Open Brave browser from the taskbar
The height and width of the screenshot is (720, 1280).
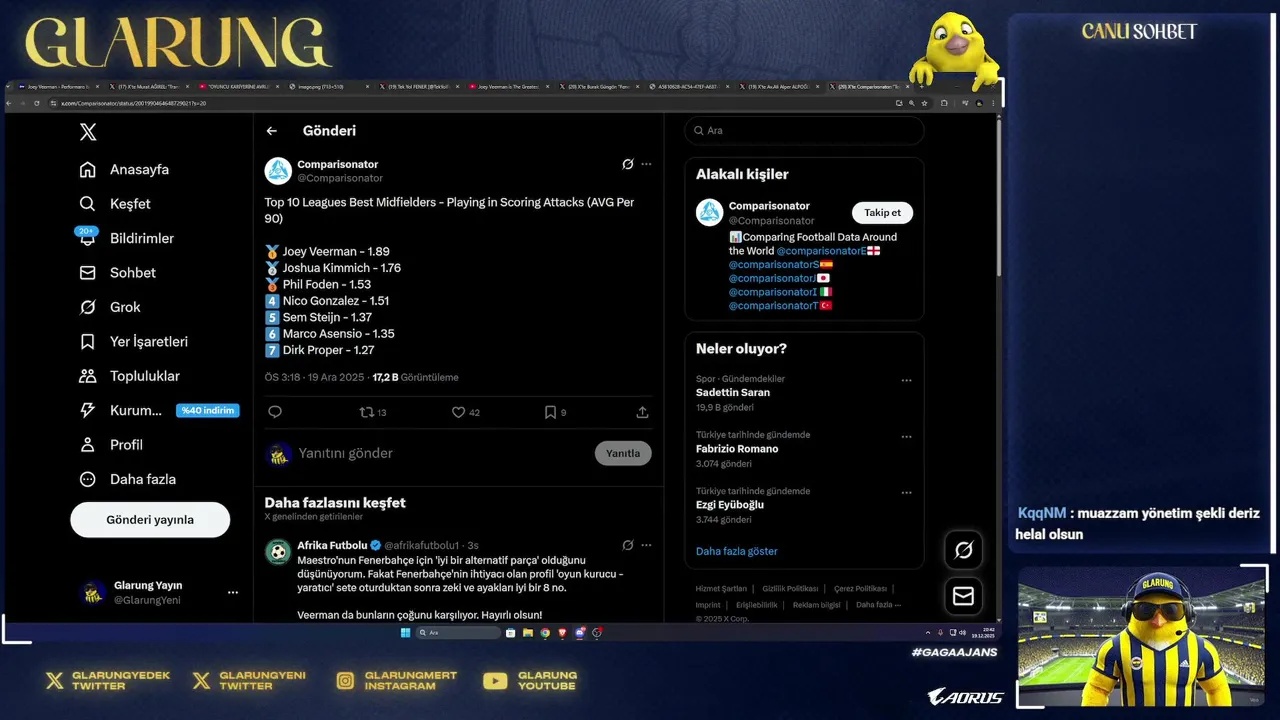(x=562, y=633)
